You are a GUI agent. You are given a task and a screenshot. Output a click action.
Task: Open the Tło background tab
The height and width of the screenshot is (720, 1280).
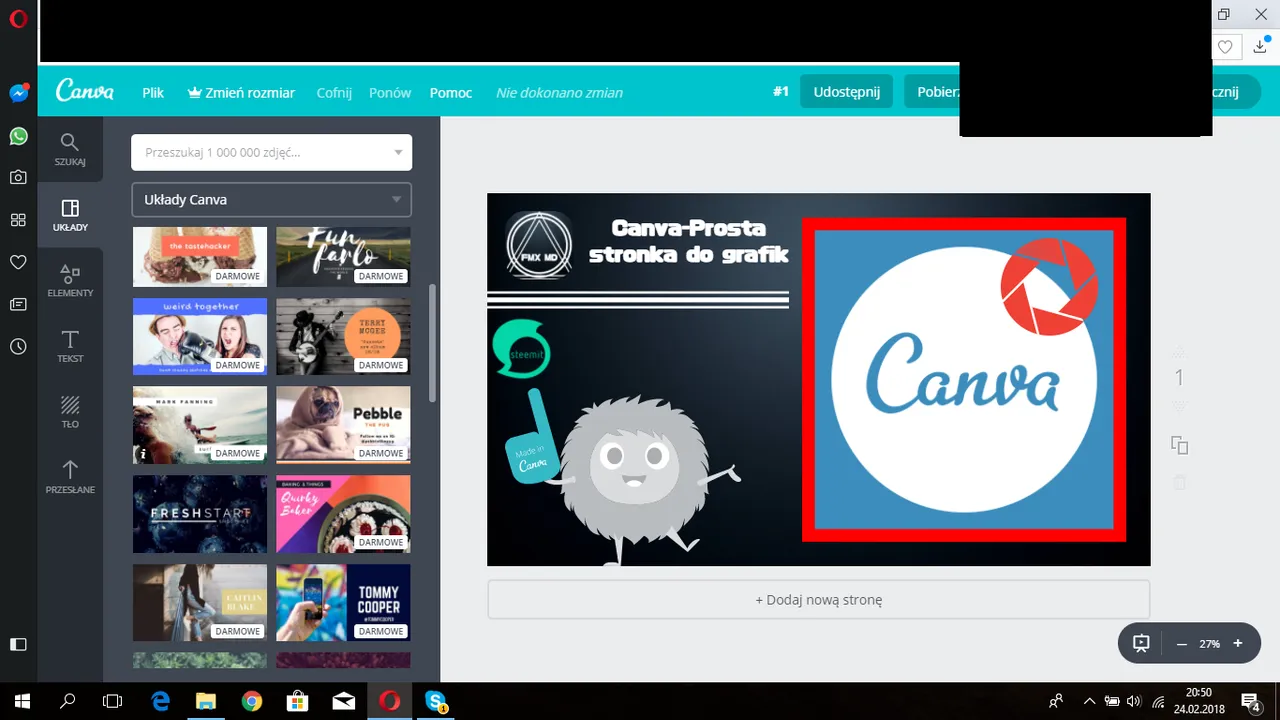click(70, 412)
